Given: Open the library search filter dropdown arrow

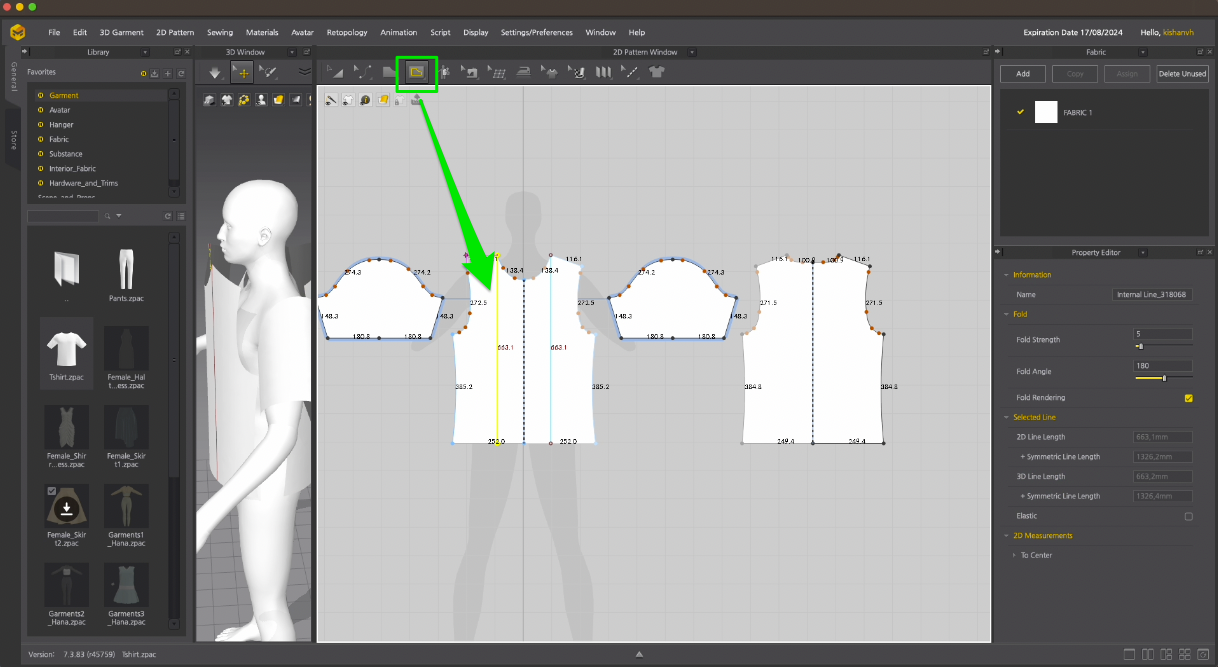Looking at the screenshot, I should pos(119,216).
